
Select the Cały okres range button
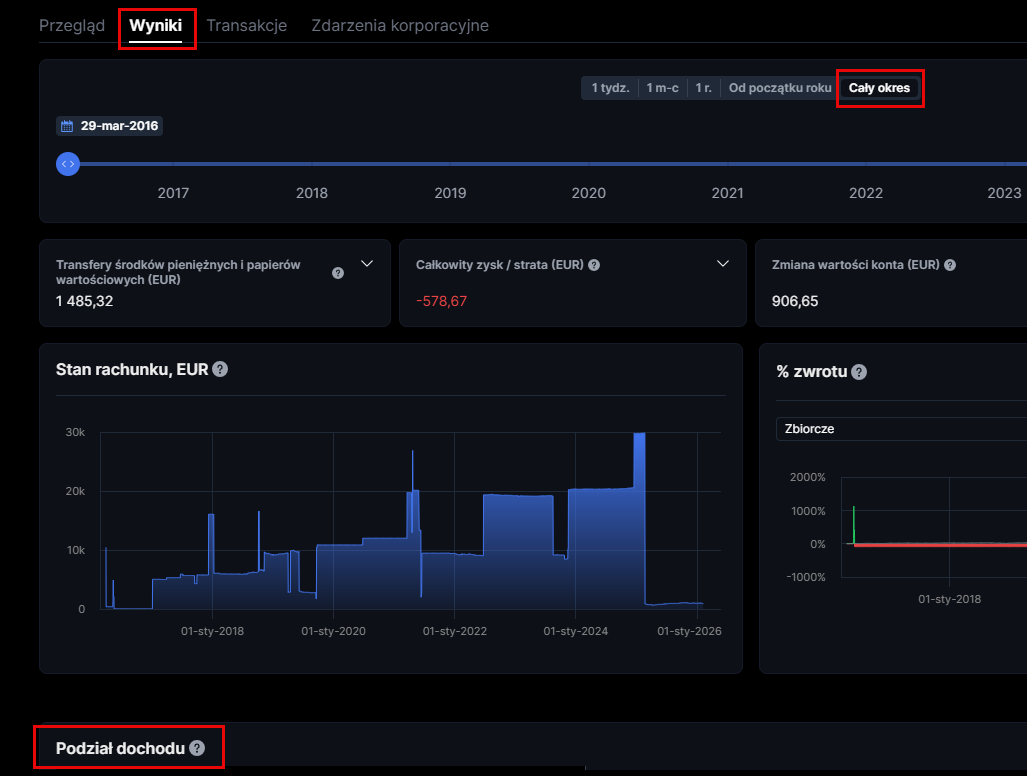pyautogui.click(x=879, y=88)
